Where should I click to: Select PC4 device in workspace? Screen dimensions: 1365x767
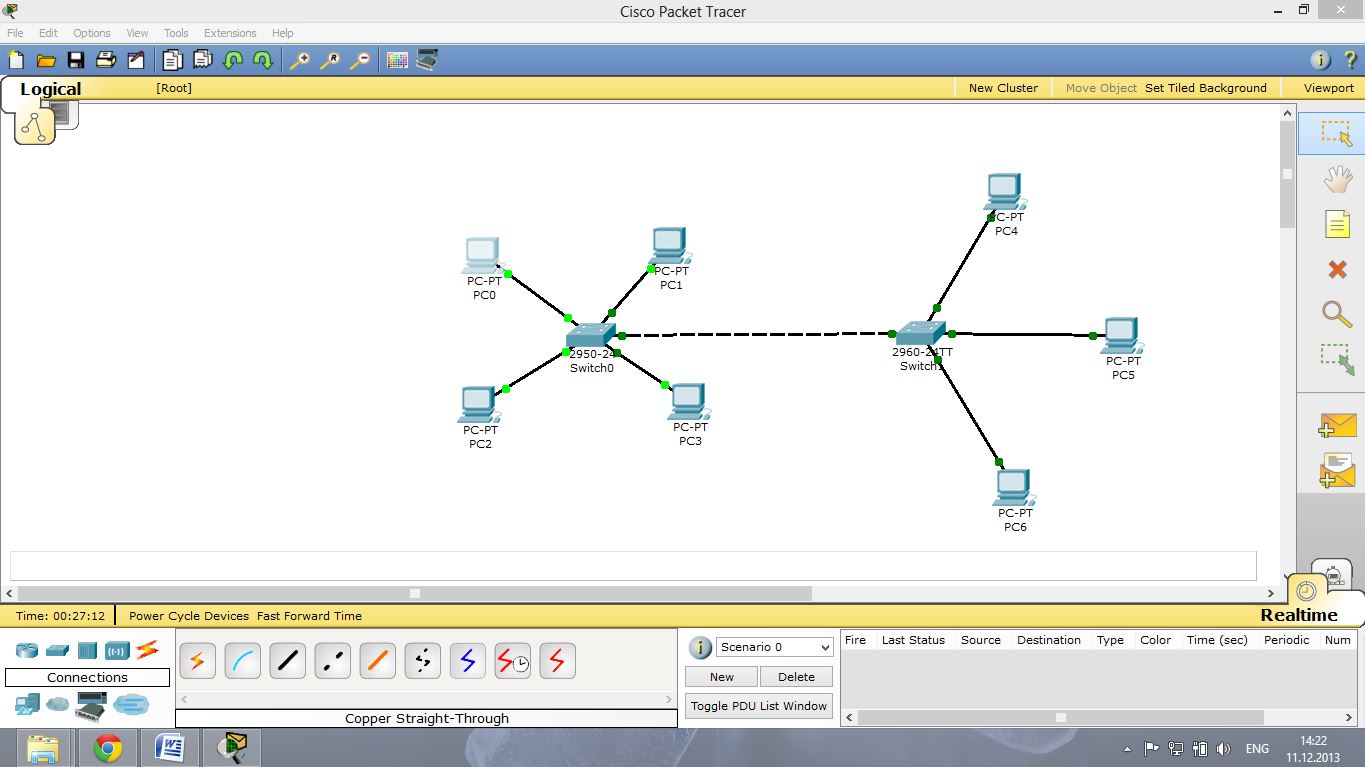point(1003,192)
